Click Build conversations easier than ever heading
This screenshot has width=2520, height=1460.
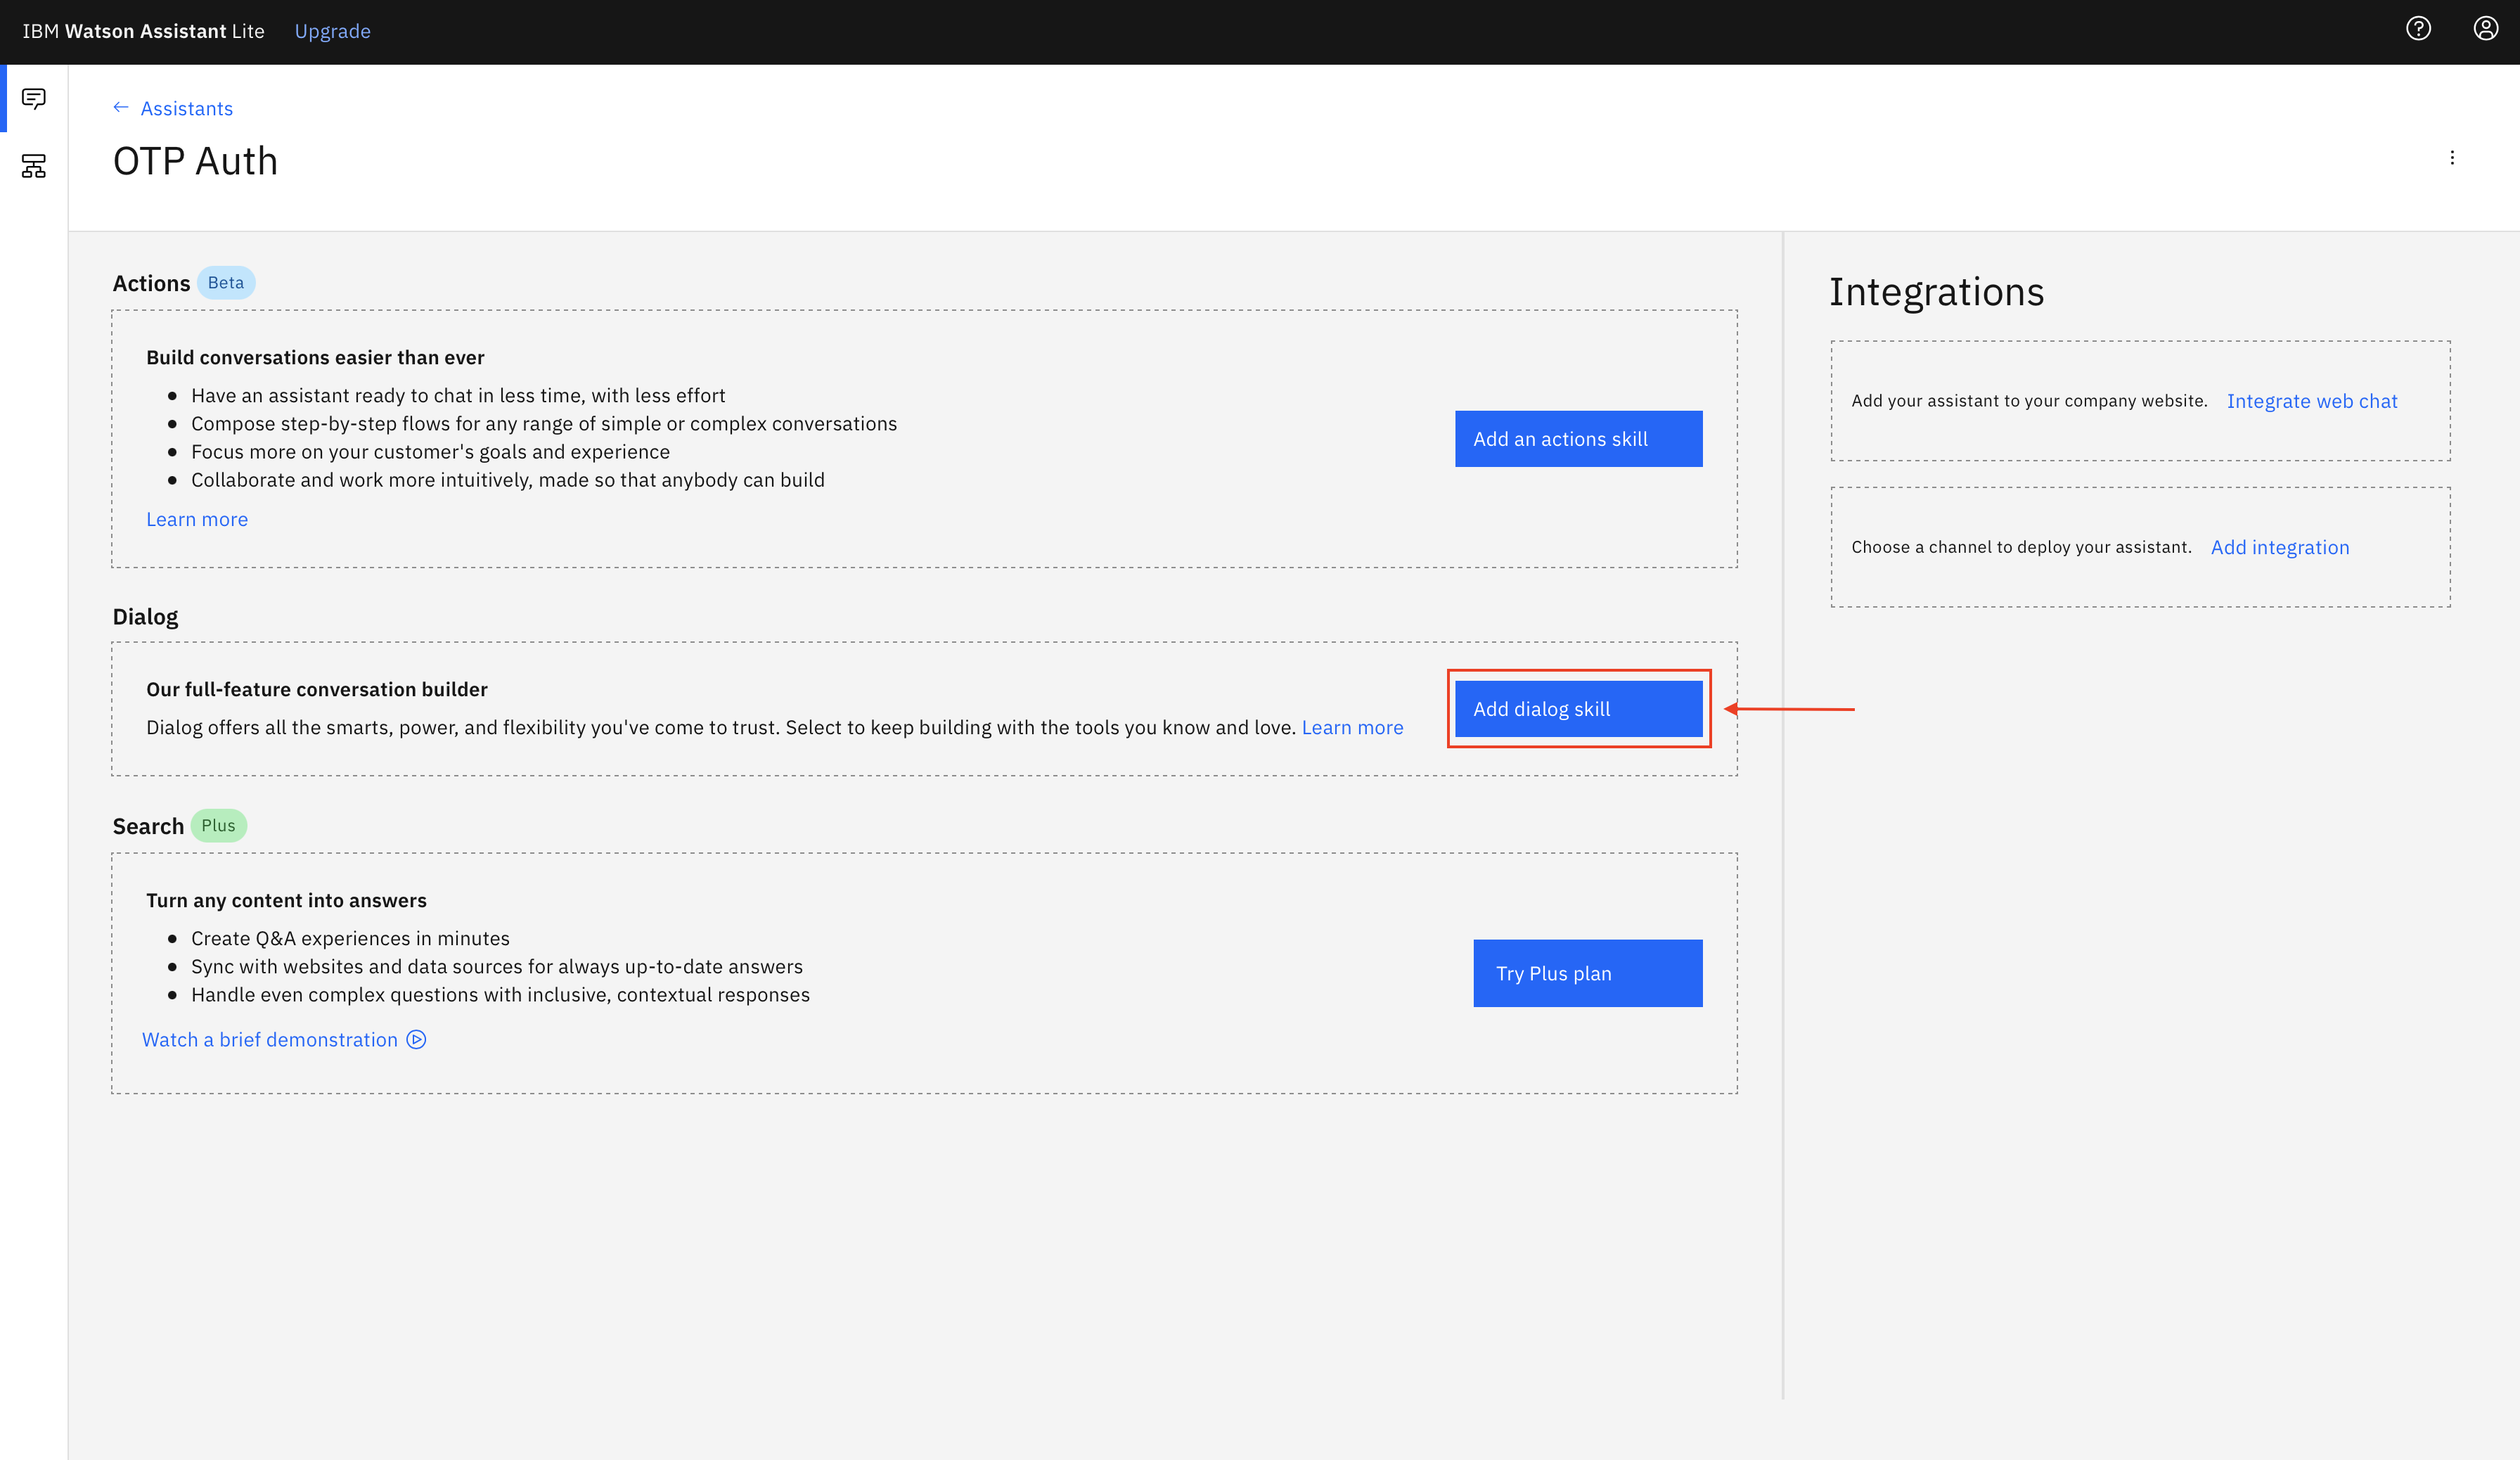[x=315, y=358]
